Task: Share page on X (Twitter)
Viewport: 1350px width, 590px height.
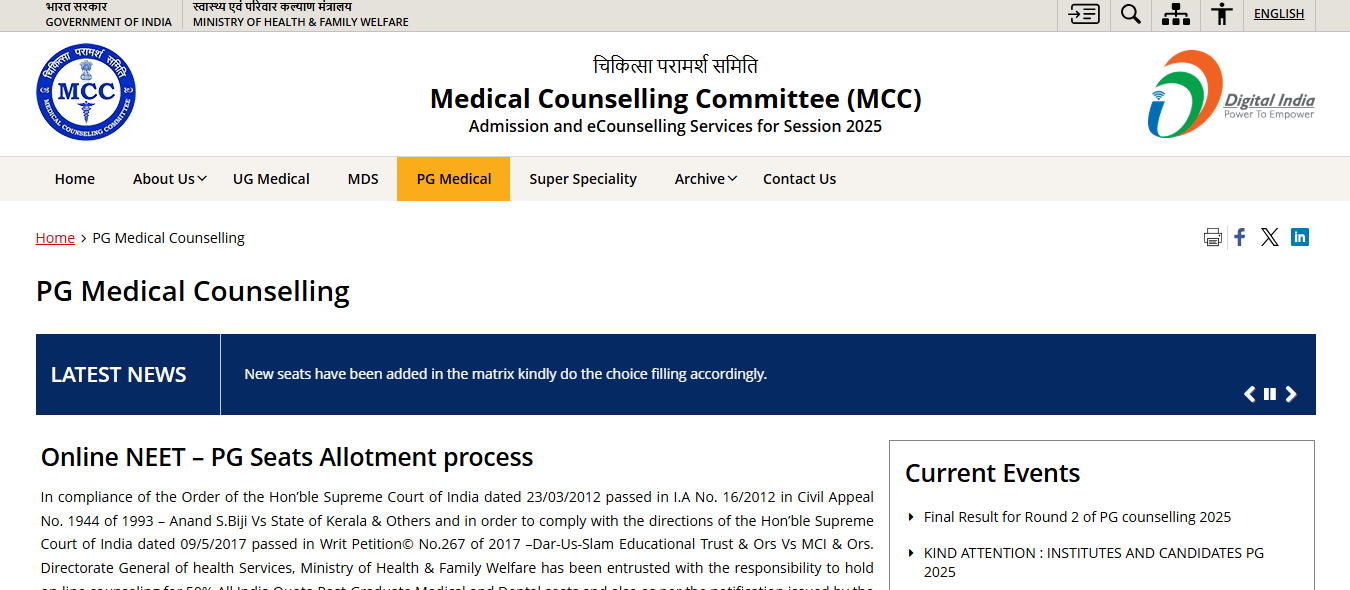Action: 1269,237
